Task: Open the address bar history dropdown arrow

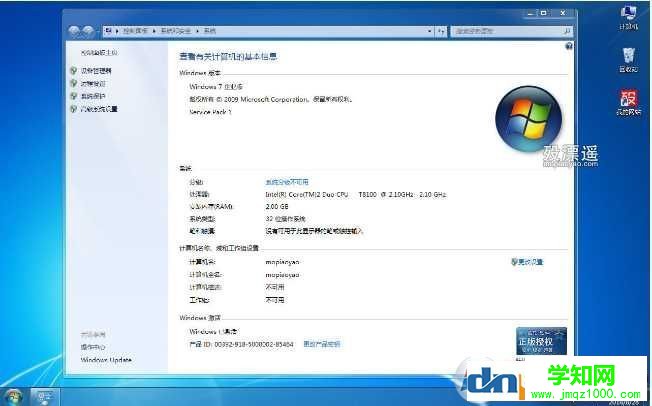Action: (430, 31)
